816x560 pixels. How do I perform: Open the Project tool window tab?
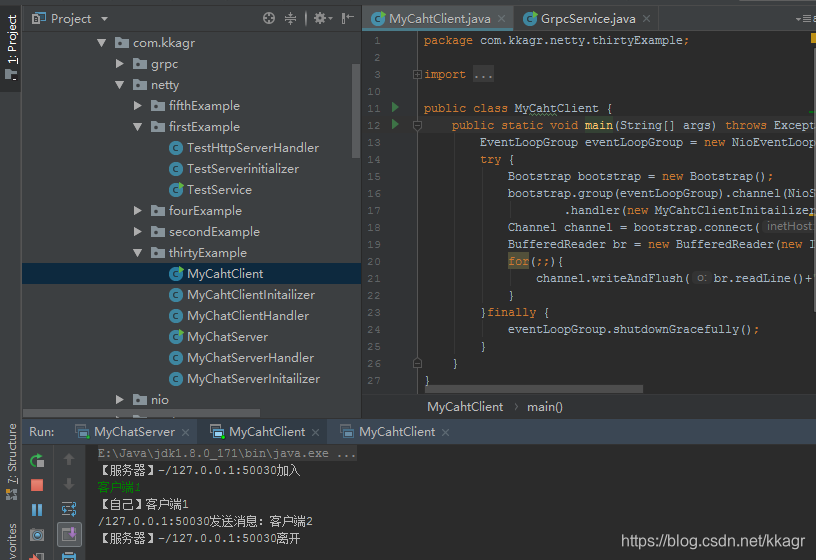[x=10, y=48]
